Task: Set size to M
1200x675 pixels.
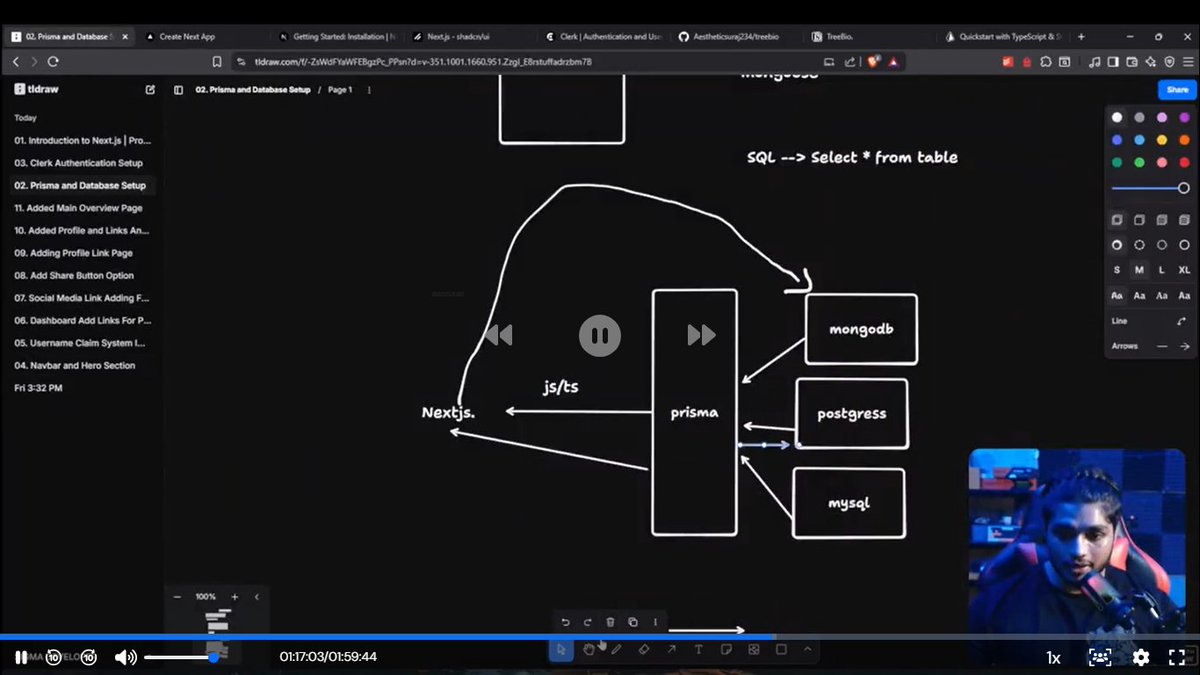Action: pos(1139,270)
